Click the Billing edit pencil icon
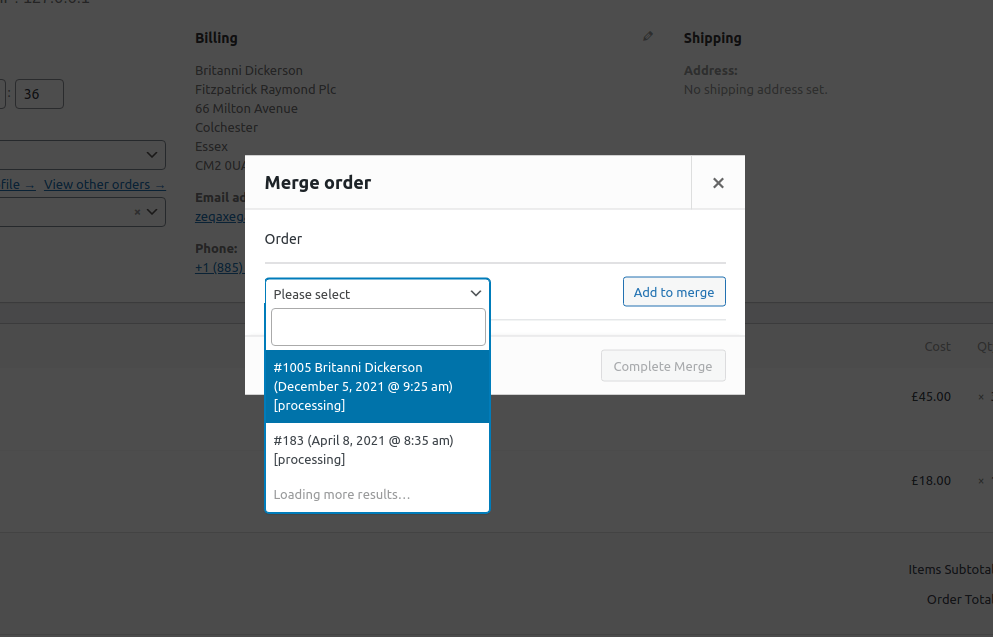The height and width of the screenshot is (637, 993). point(648,37)
